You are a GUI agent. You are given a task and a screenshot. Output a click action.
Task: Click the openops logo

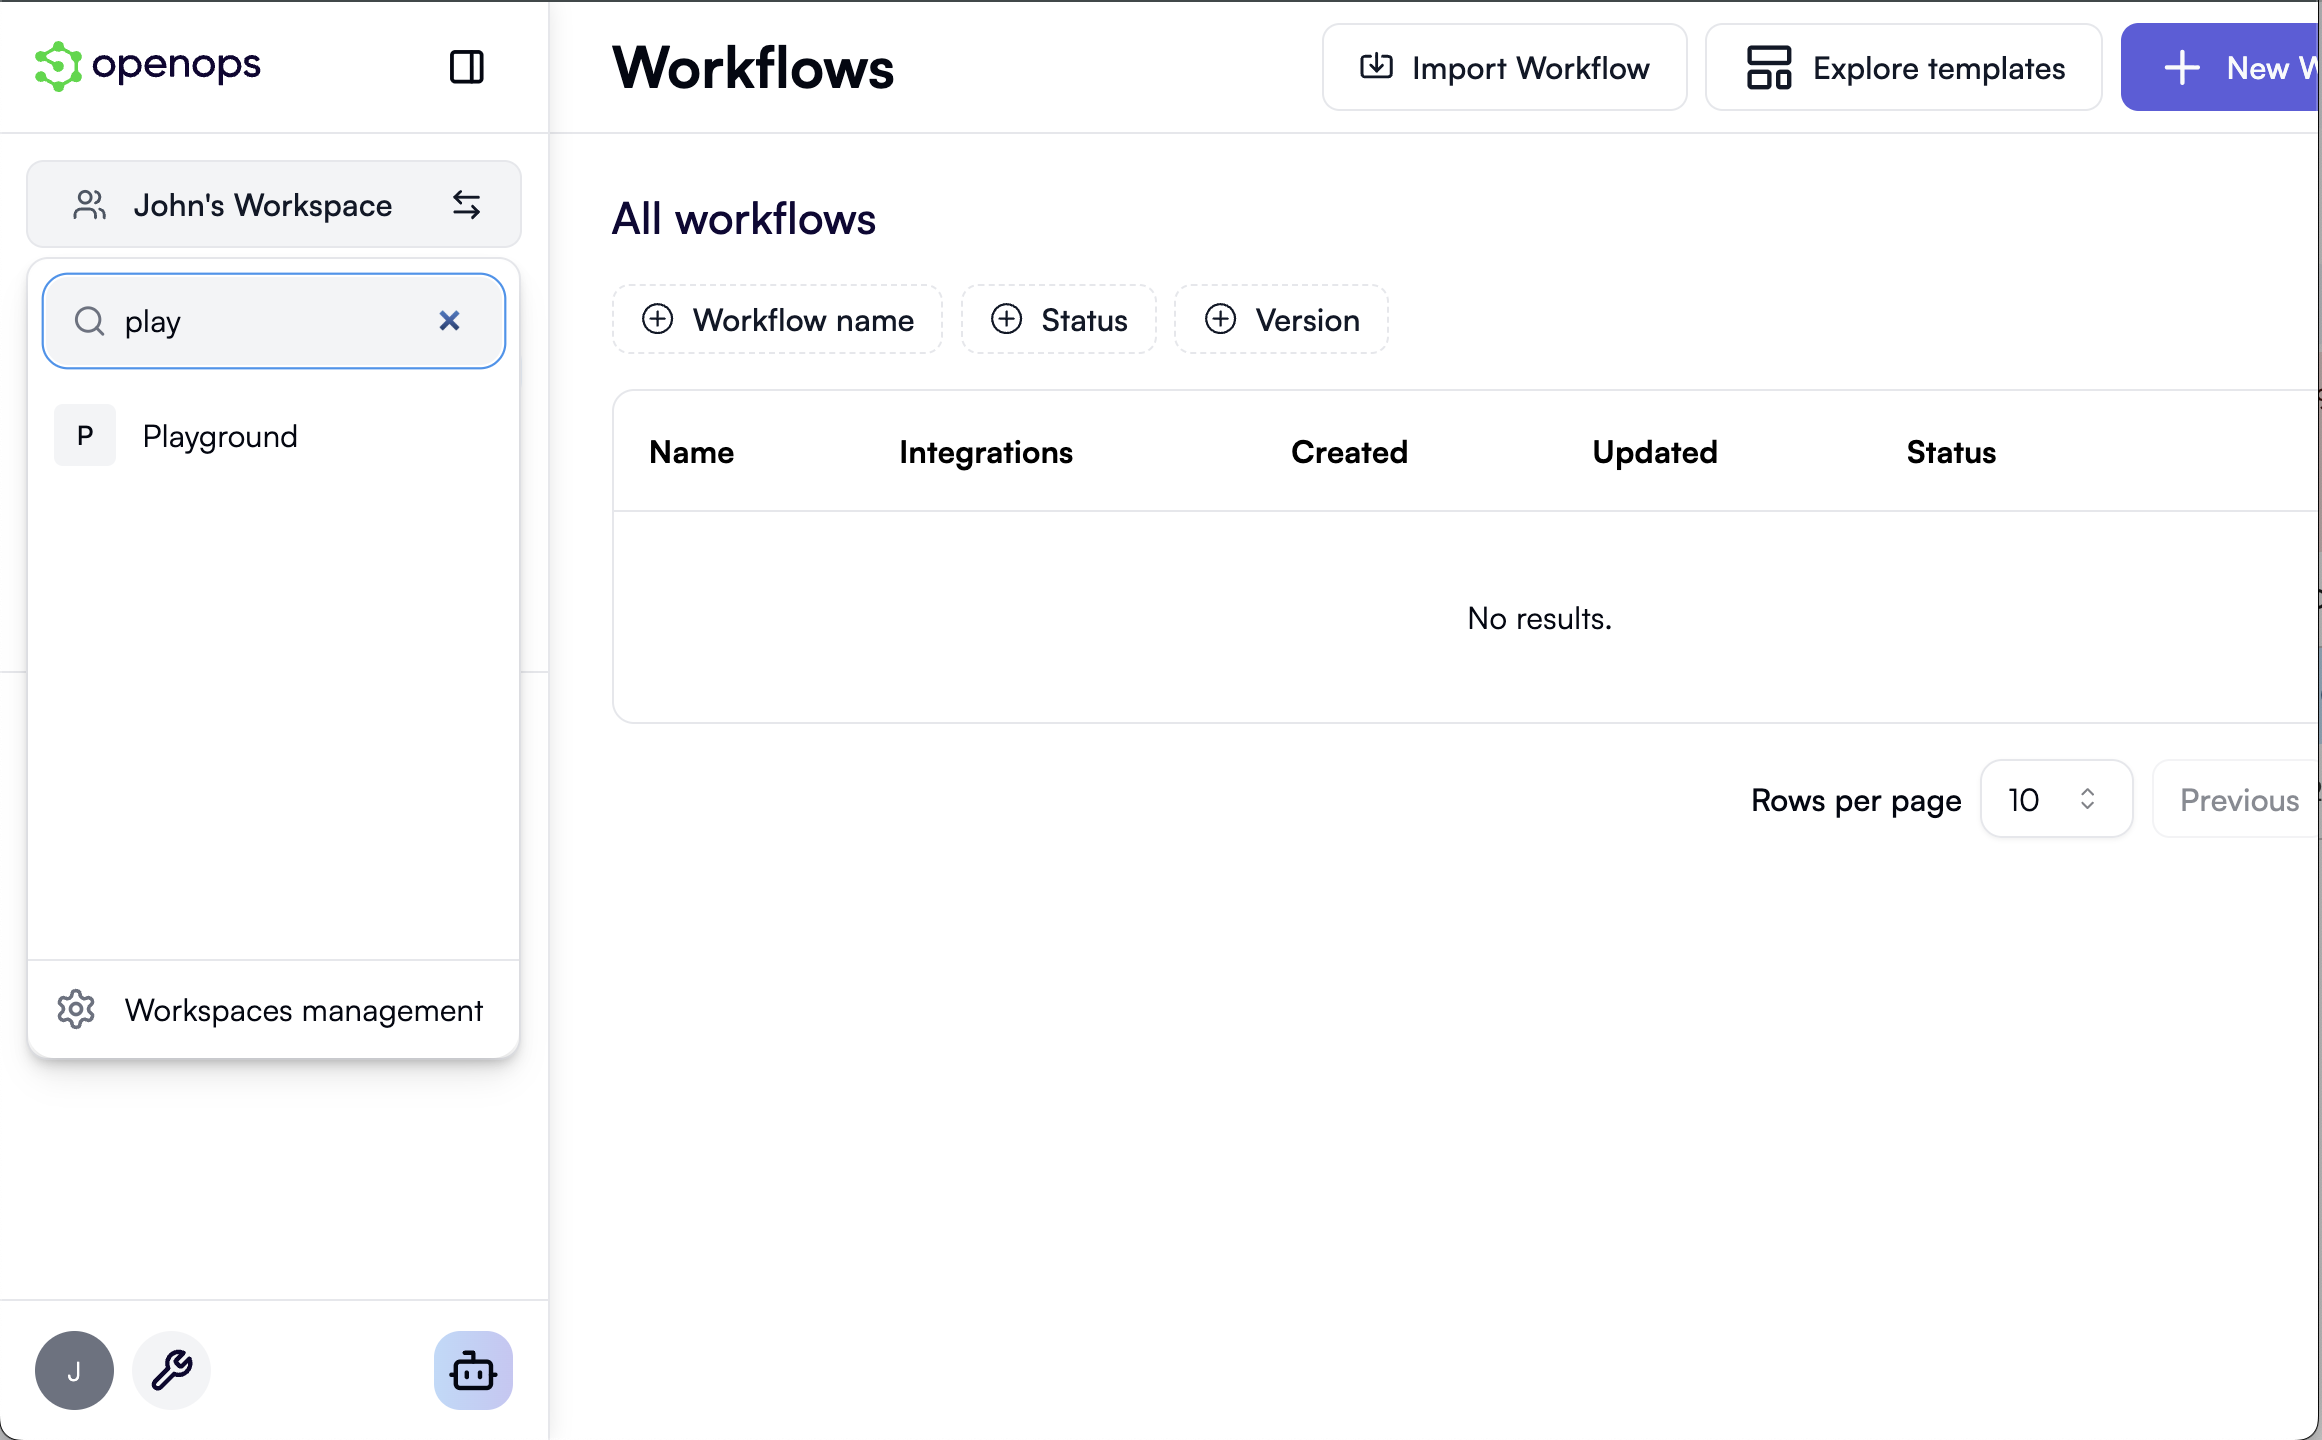[x=146, y=66]
